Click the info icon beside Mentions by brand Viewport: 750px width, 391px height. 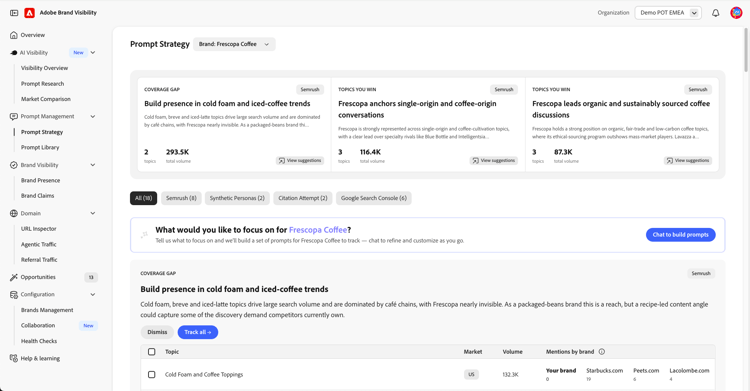click(602, 352)
